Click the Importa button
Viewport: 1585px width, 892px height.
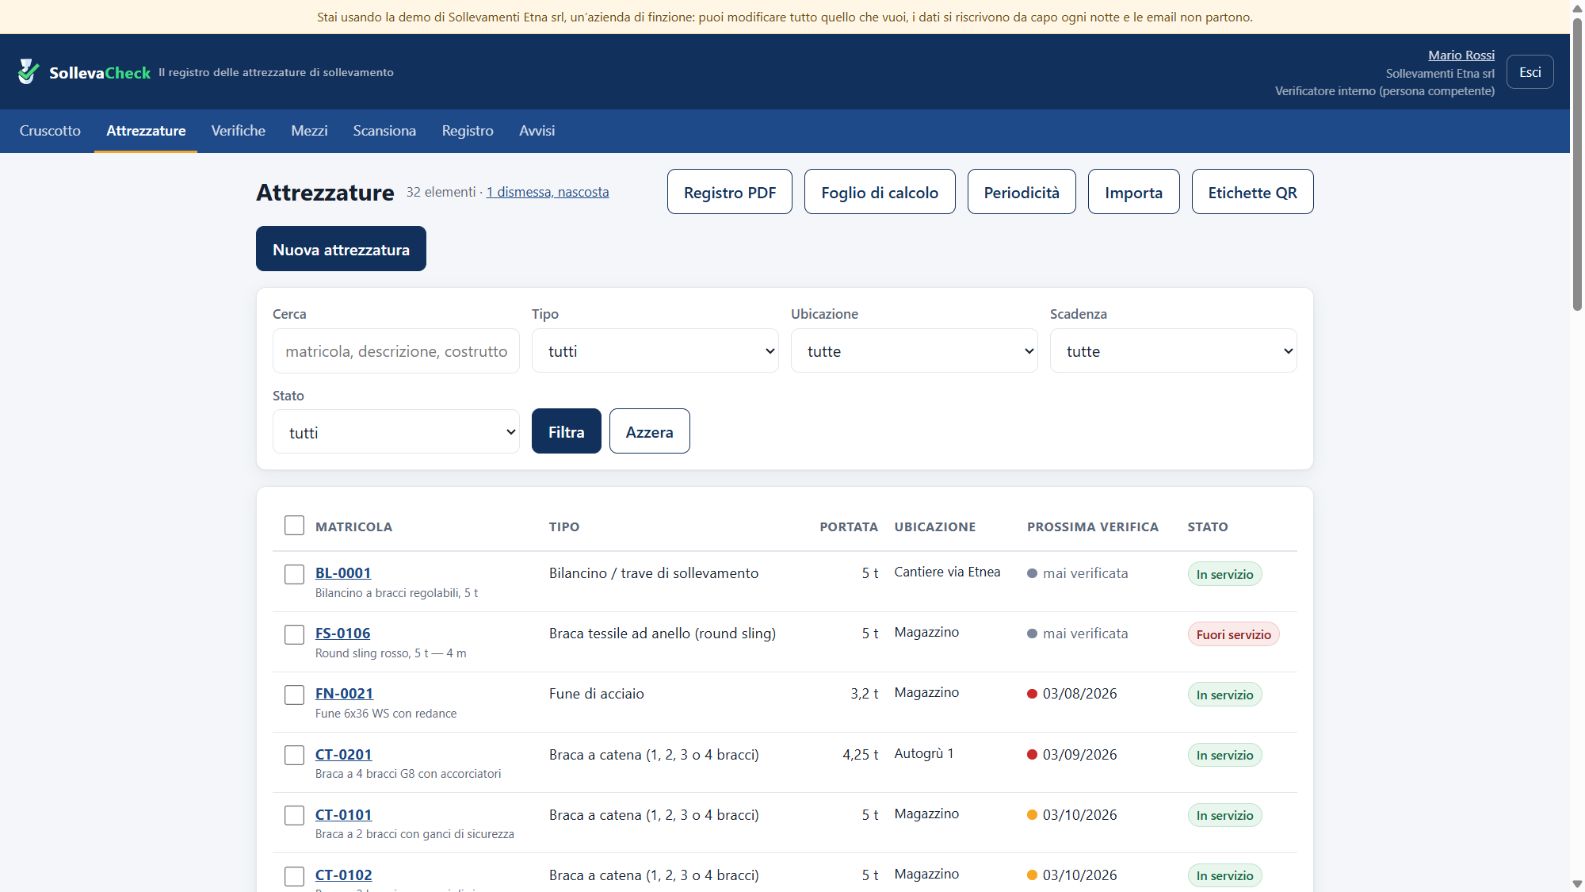coord(1134,192)
